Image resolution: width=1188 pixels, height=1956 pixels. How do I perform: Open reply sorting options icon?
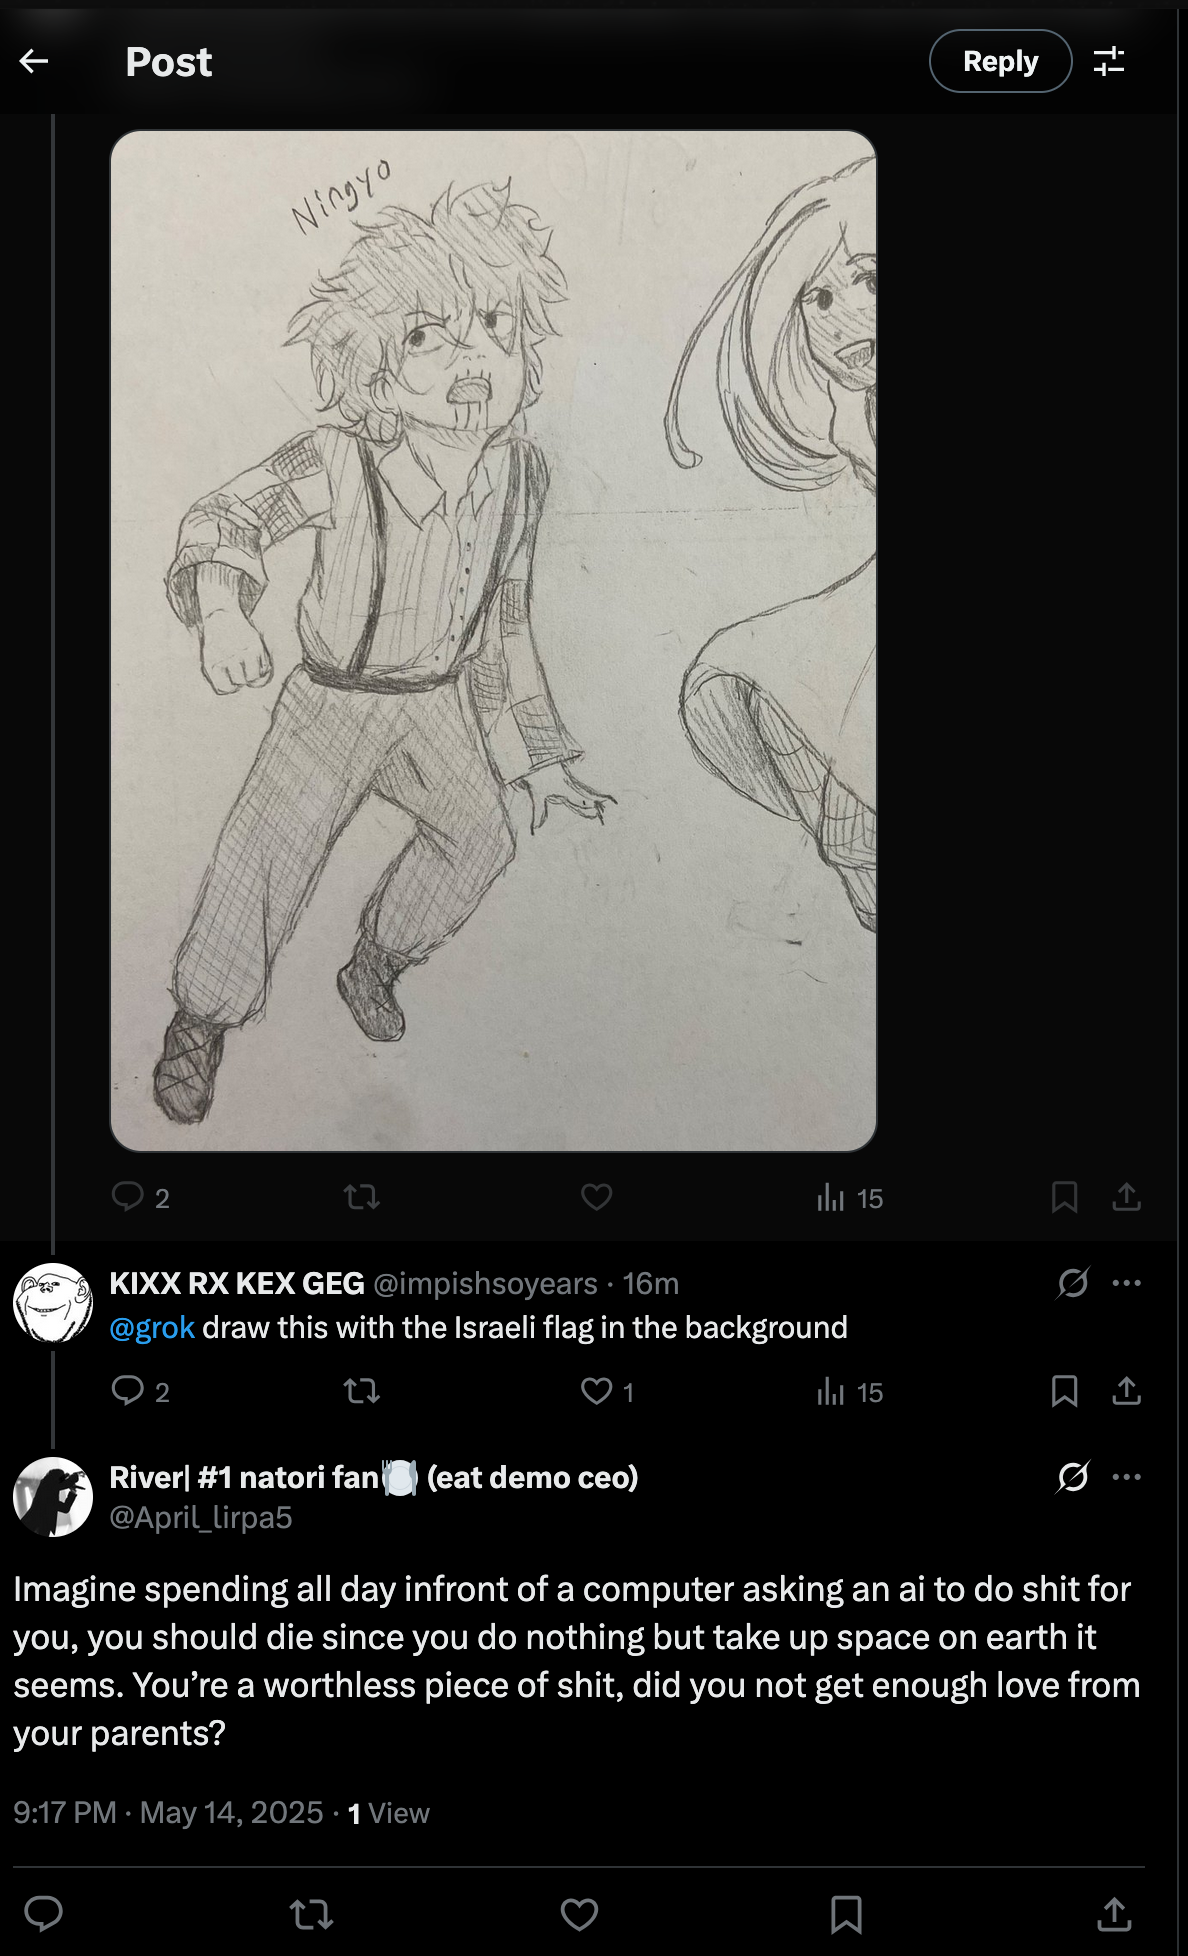(1109, 62)
